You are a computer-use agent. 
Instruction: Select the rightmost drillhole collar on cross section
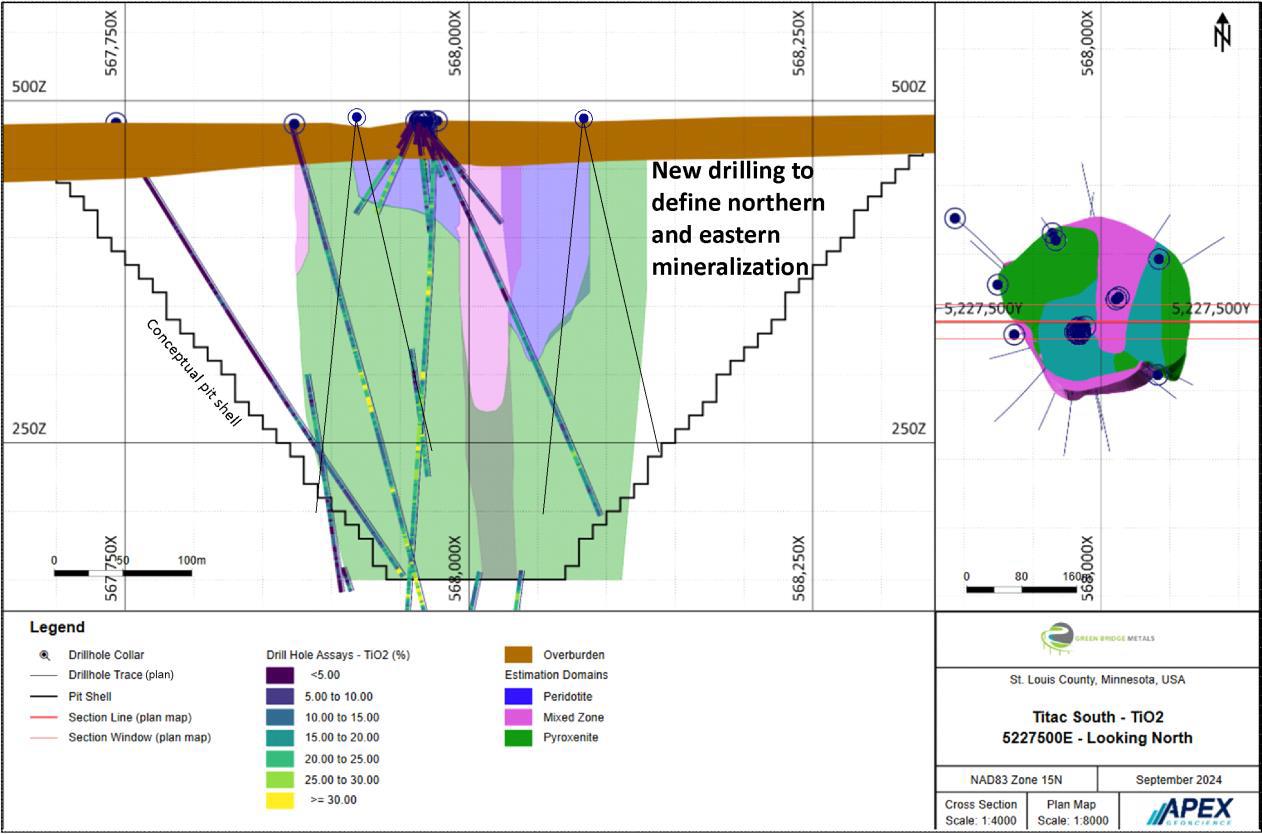(x=583, y=119)
